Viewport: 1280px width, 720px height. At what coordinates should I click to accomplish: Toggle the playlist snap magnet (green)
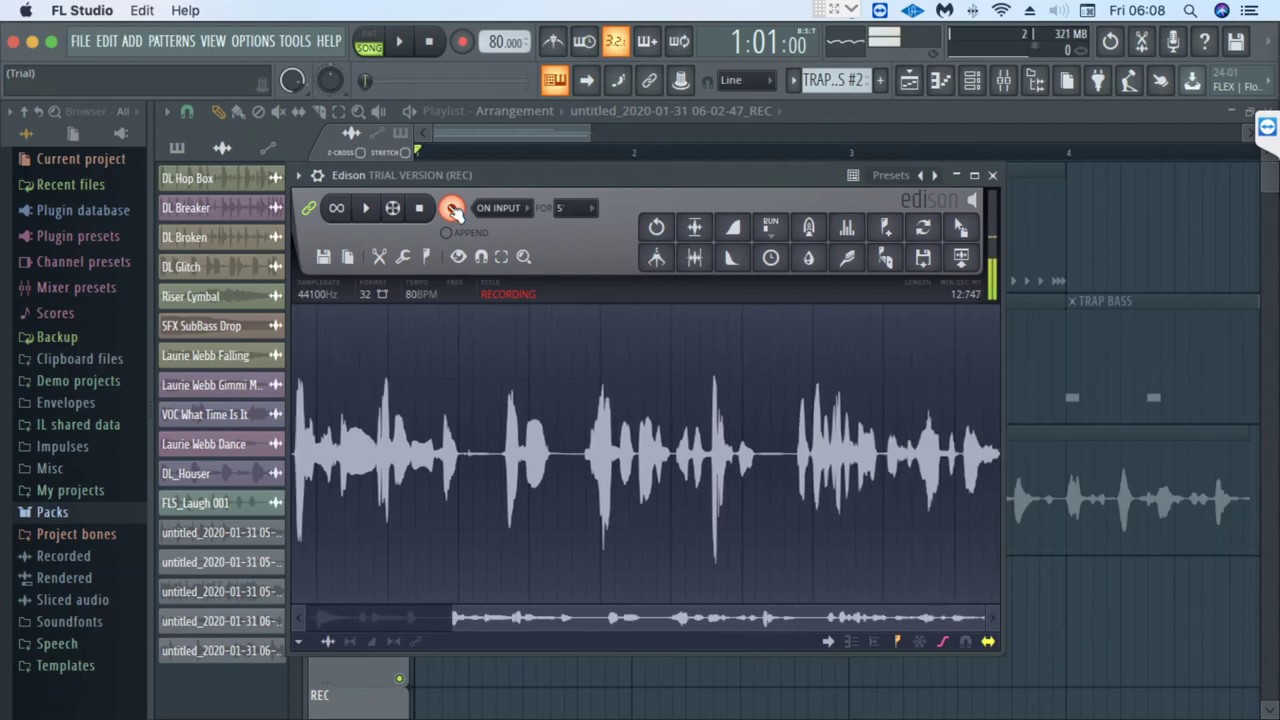(187, 112)
